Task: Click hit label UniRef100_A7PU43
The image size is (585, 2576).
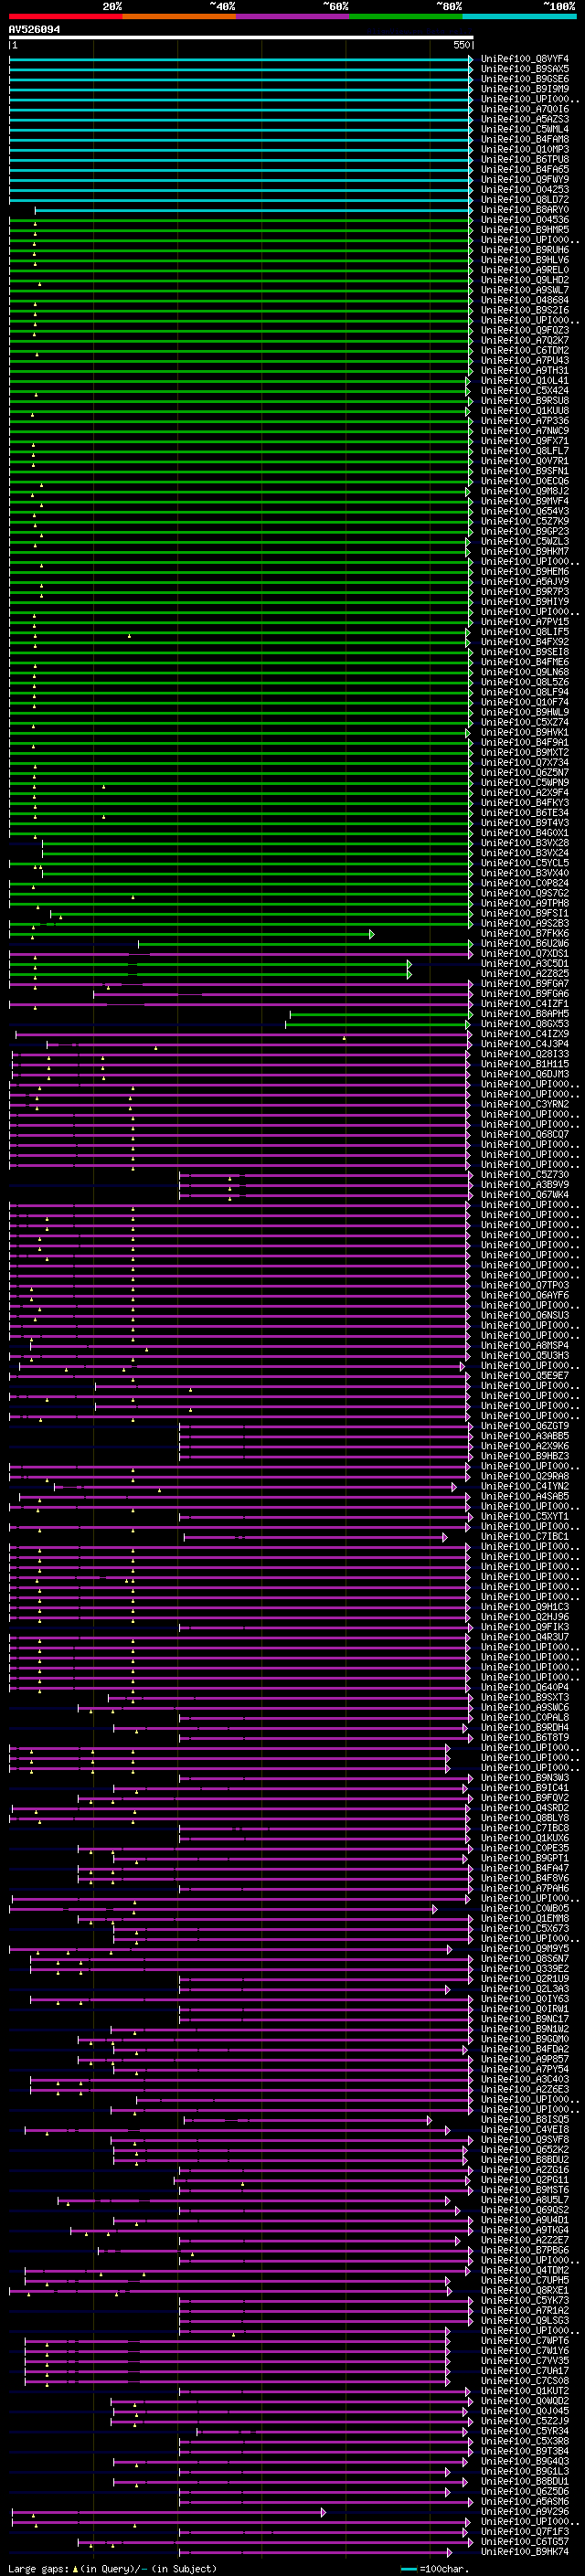Action: 525,361
